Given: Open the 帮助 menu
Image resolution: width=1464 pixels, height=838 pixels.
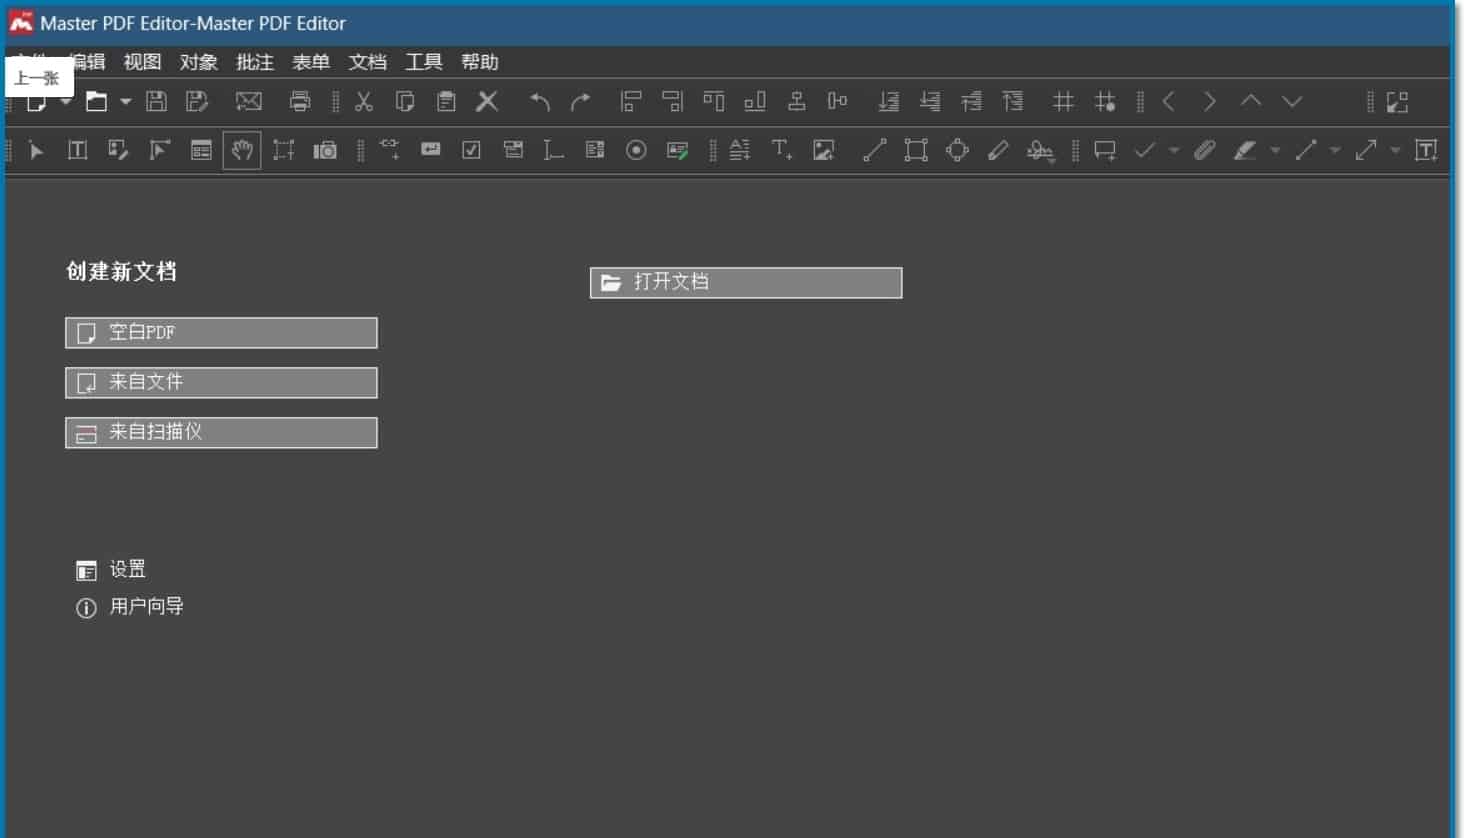Looking at the screenshot, I should (x=480, y=62).
